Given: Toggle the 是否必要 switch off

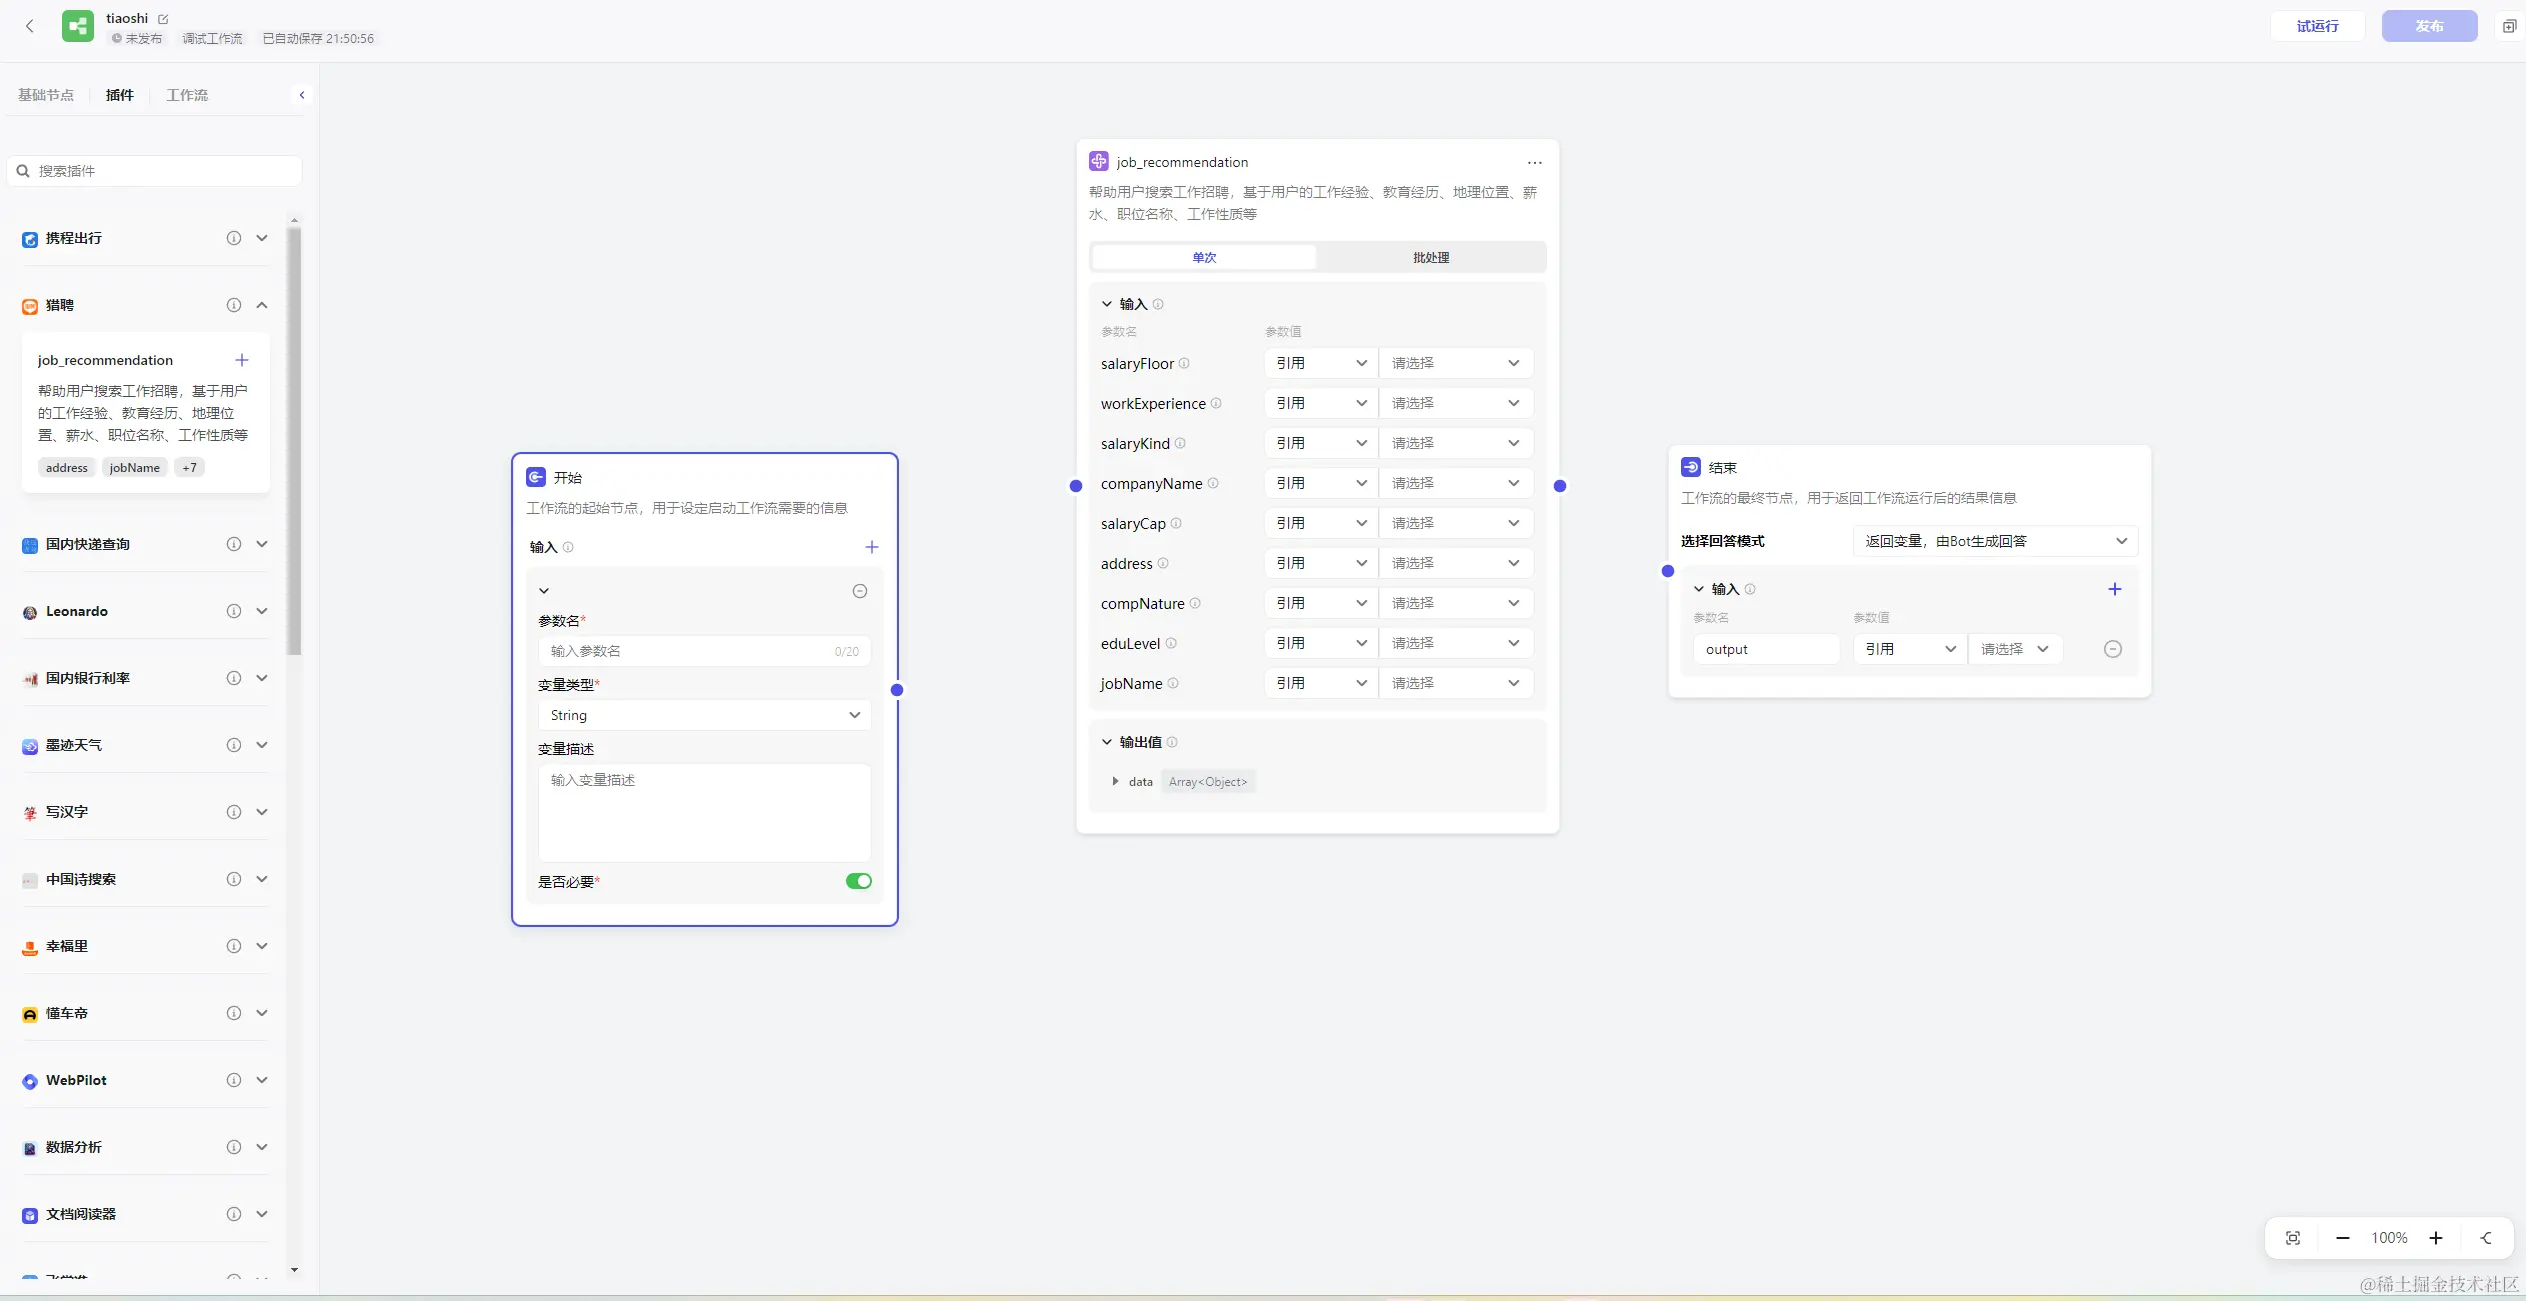Looking at the screenshot, I should pyautogui.click(x=858, y=881).
